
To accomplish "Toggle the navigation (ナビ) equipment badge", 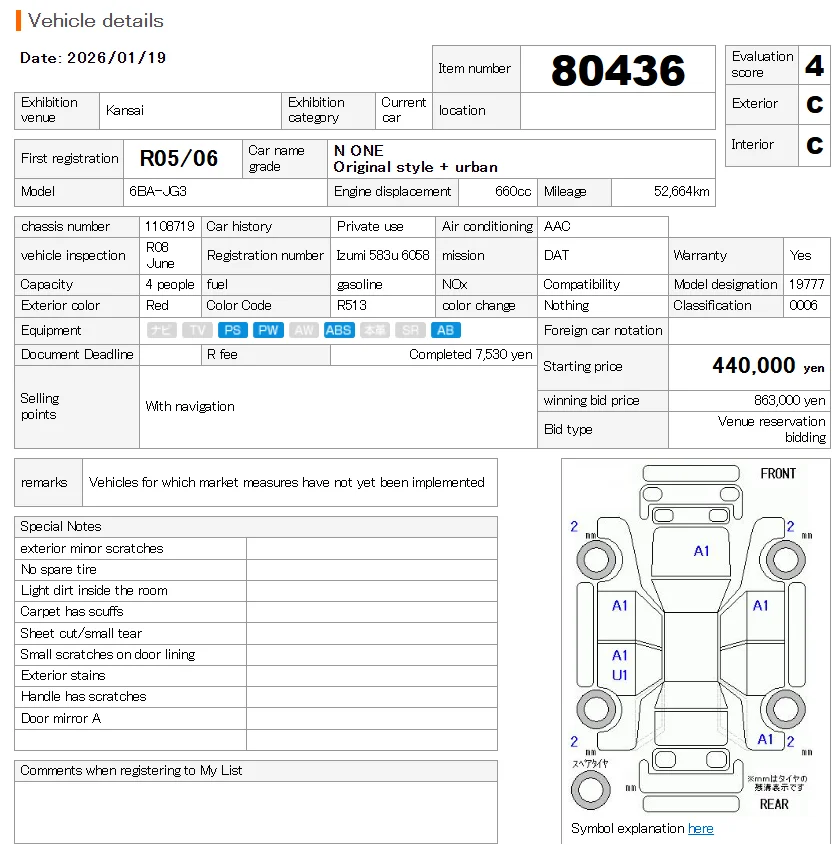I will 162,330.
